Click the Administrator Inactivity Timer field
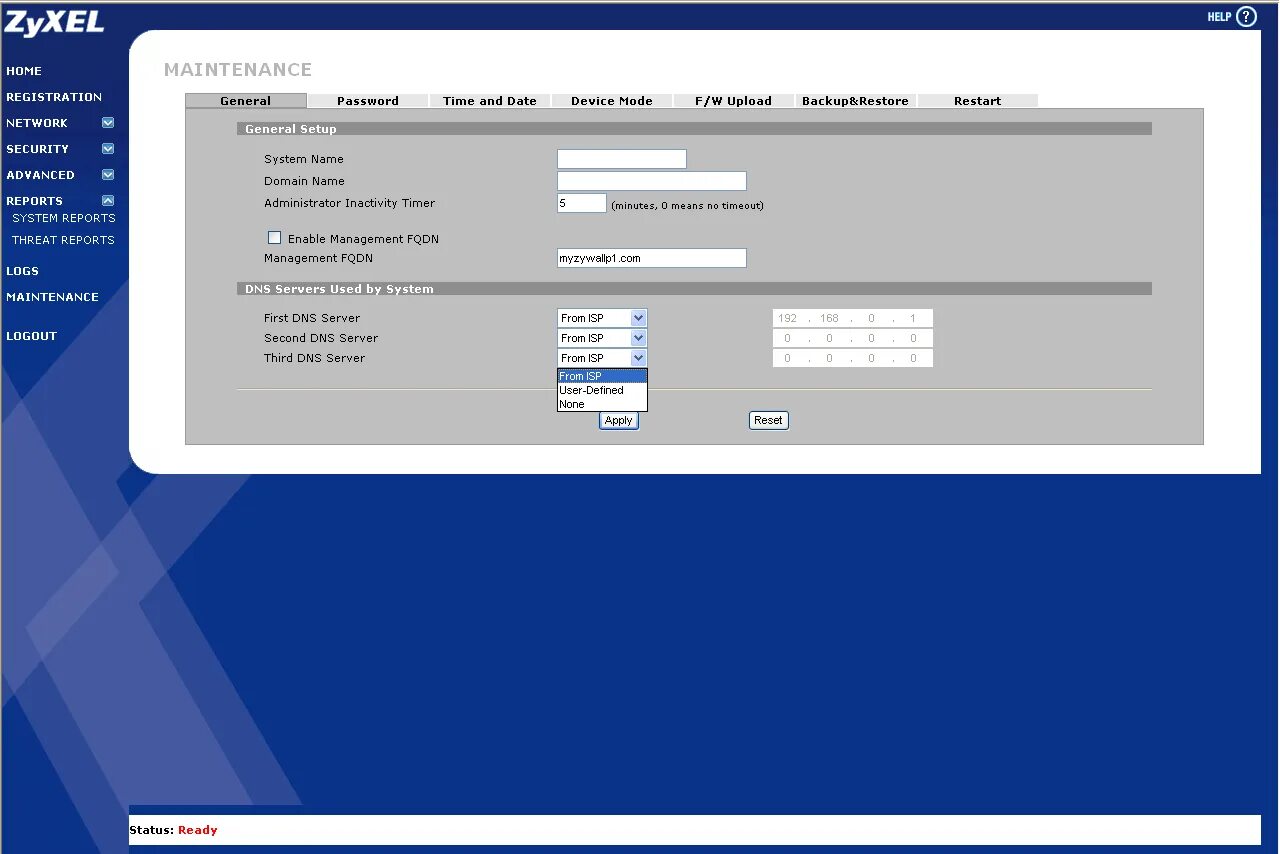Viewport: 1280px width, 854px height. [582, 203]
